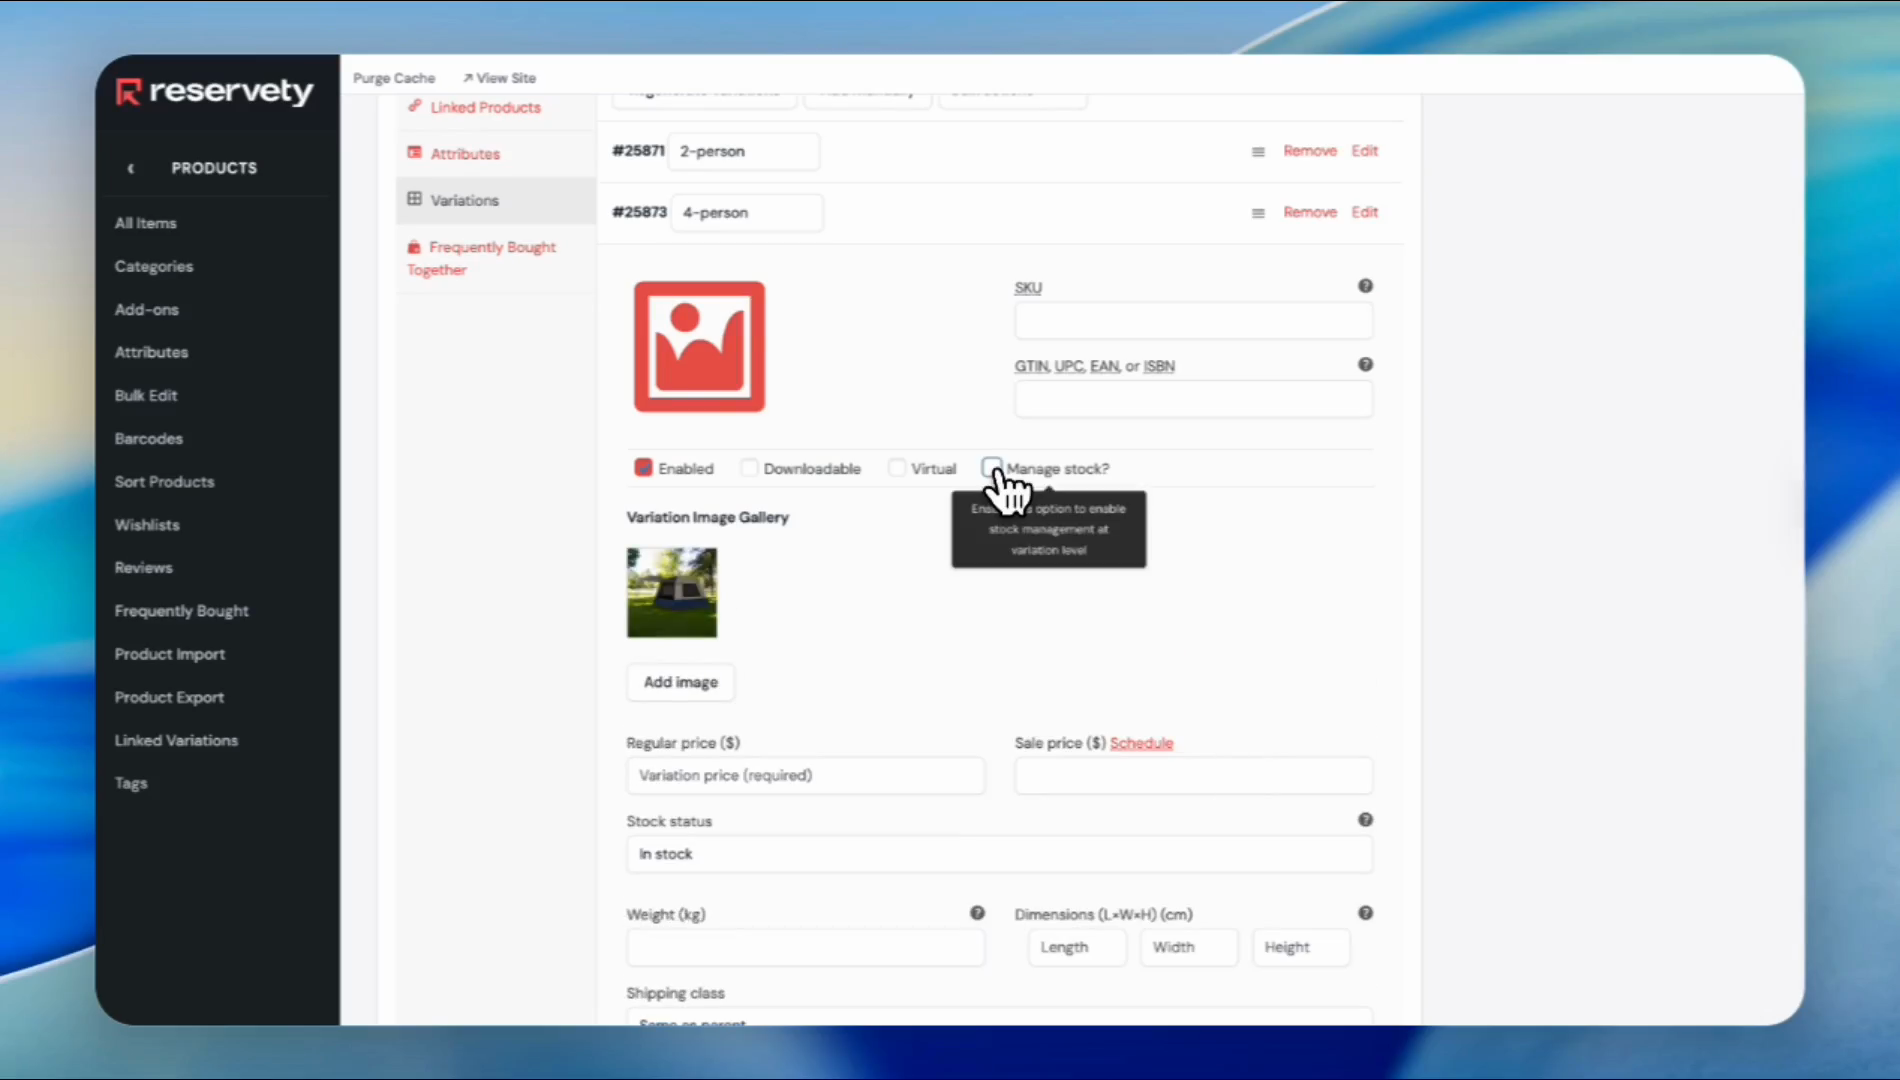Open the 4-person attribute dropdown
The height and width of the screenshot is (1080, 1900).
(x=746, y=213)
